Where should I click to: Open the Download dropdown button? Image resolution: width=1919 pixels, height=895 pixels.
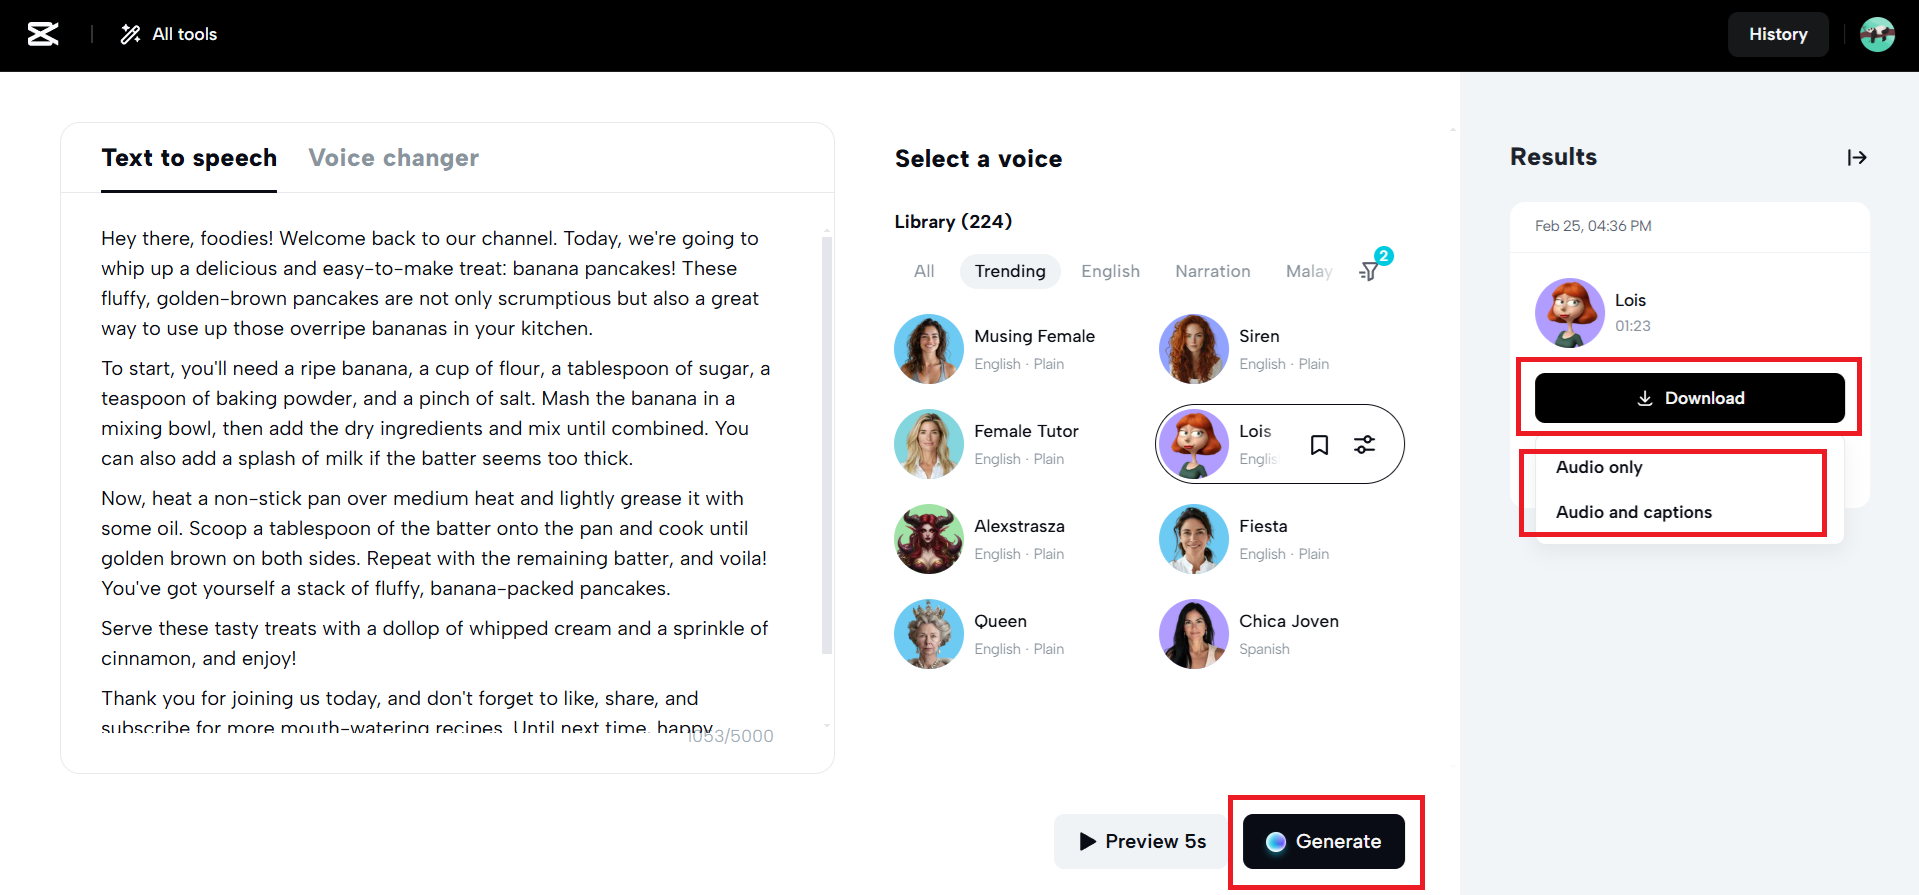[1689, 398]
